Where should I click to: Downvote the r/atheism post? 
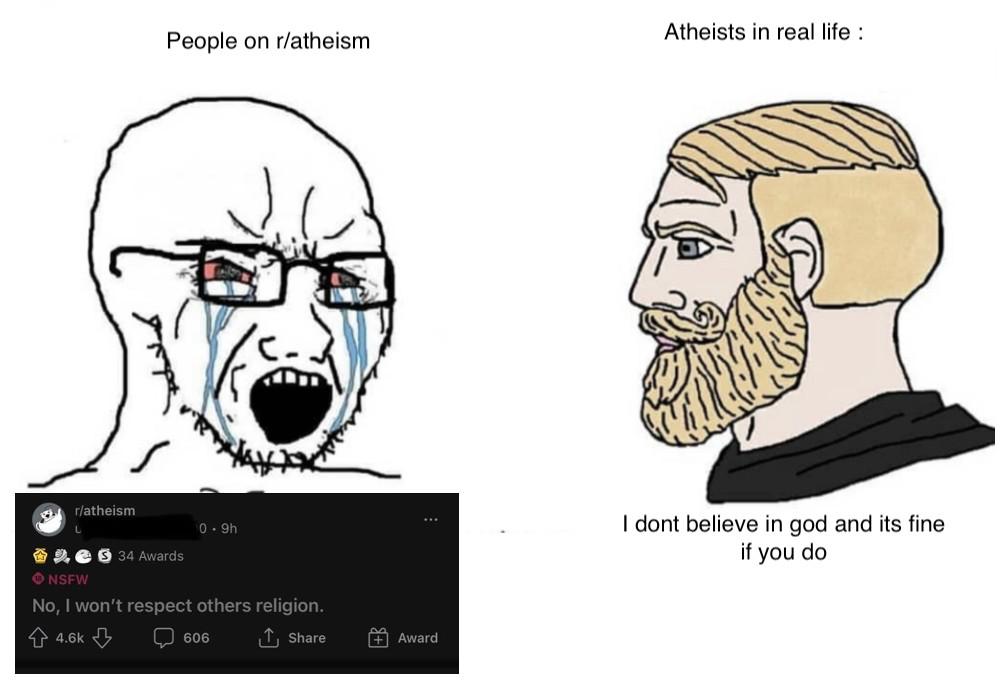coord(102,637)
